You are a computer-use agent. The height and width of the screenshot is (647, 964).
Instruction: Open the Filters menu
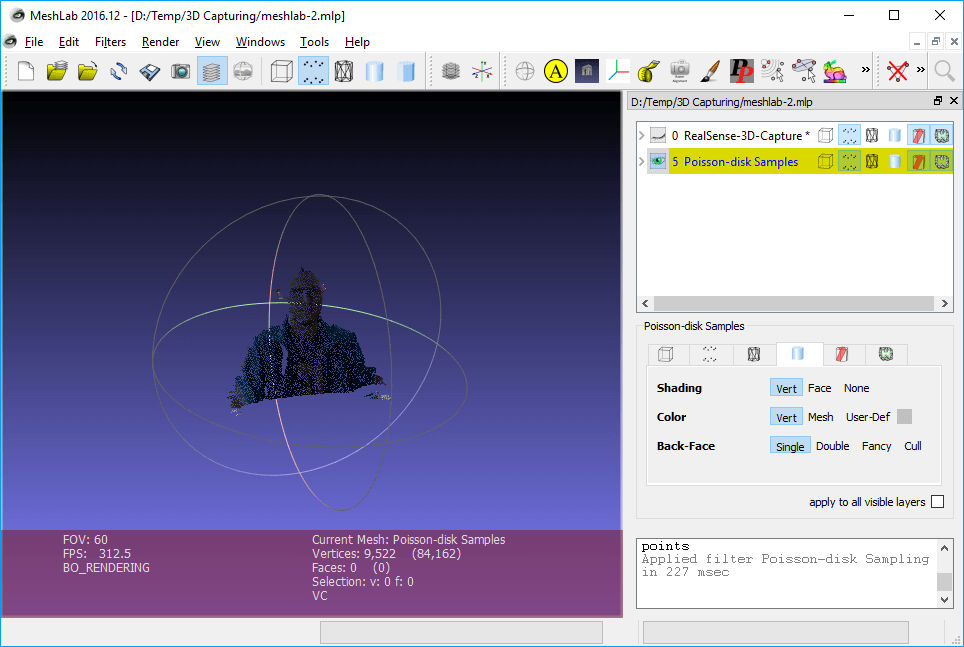point(110,42)
